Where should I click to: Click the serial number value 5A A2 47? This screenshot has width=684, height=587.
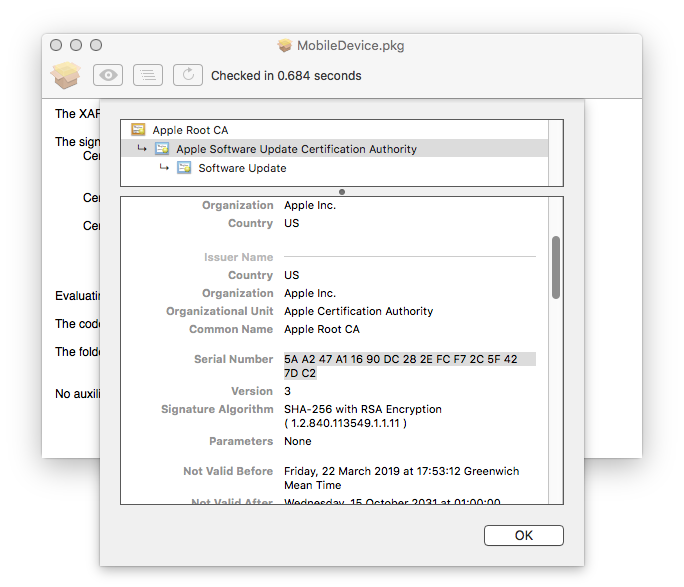pos(410,366)
